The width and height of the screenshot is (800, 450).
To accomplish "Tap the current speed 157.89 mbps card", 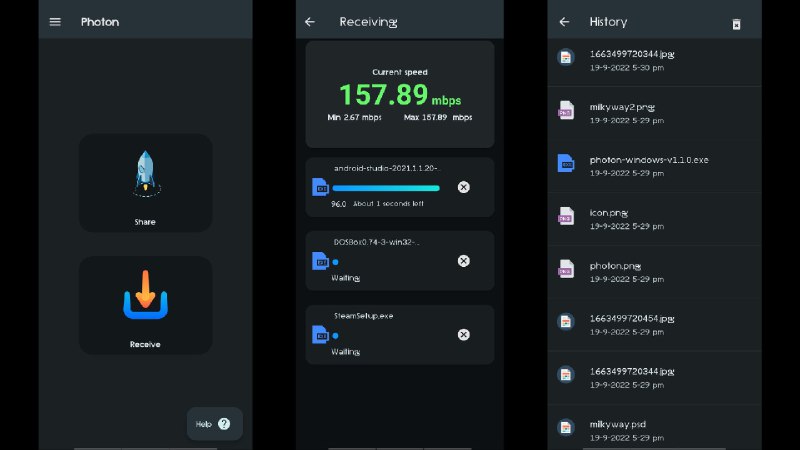I will coord(400,95).
